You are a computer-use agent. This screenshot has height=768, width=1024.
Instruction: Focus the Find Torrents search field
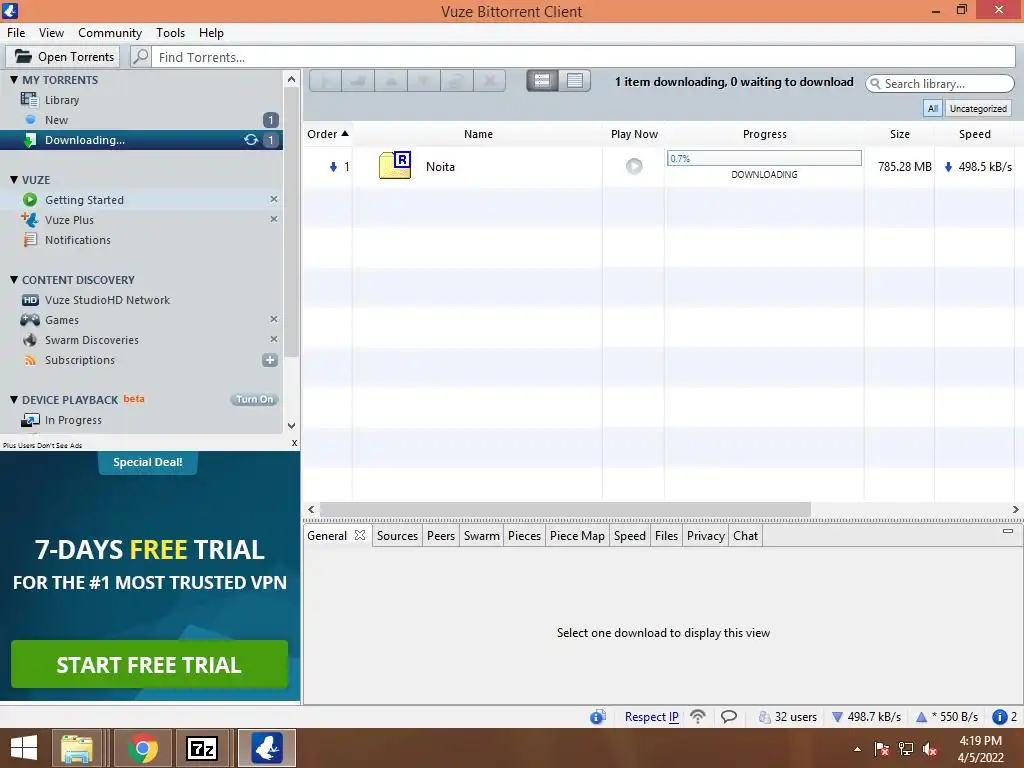tap(584, 57)
